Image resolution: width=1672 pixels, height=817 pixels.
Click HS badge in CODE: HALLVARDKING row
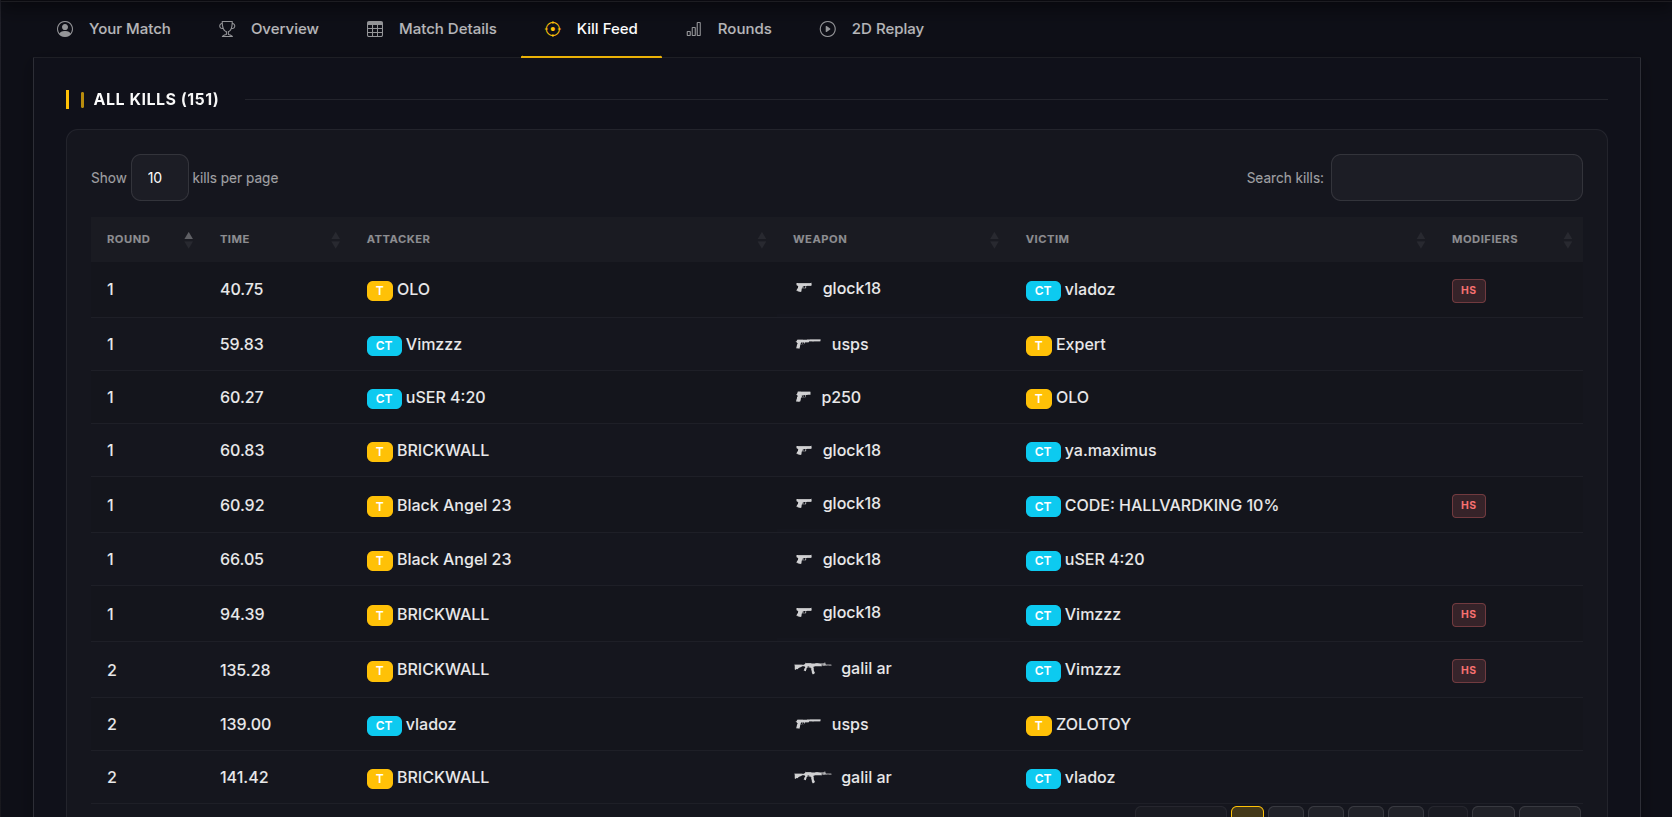(1468, 505)
